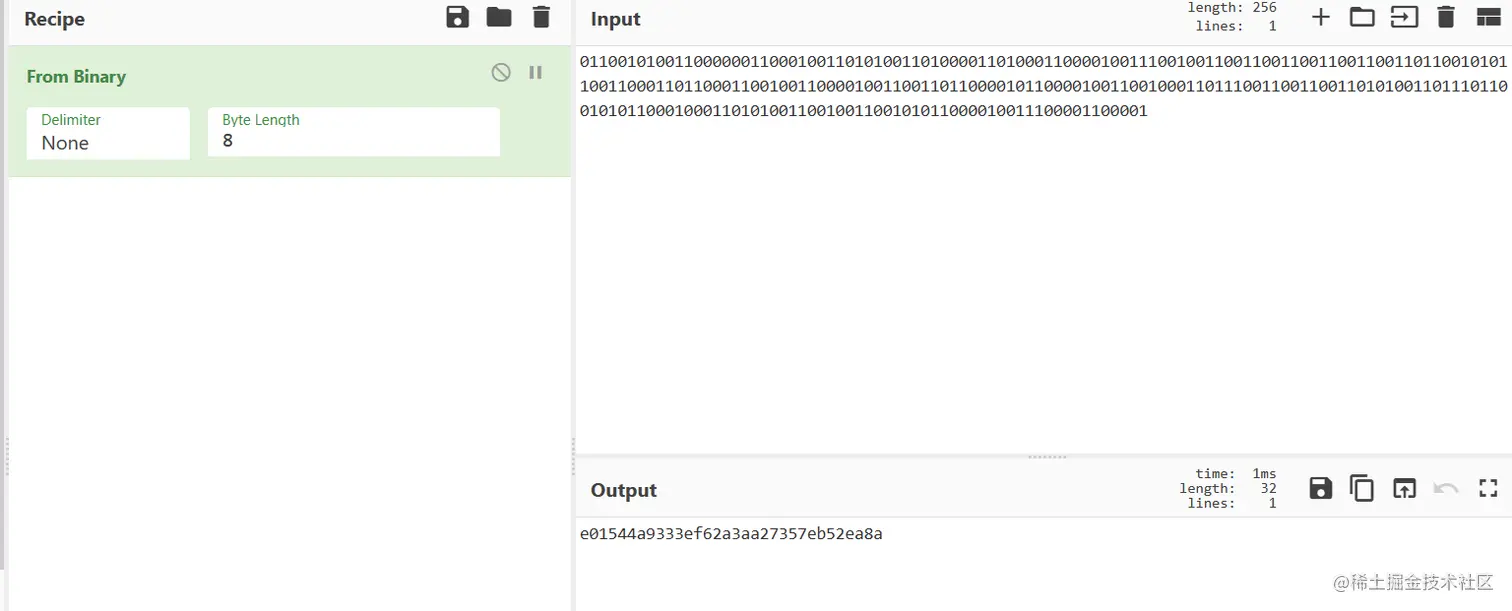
Task: Click inside the binary input text area
Action: [x=1043, y=250]
